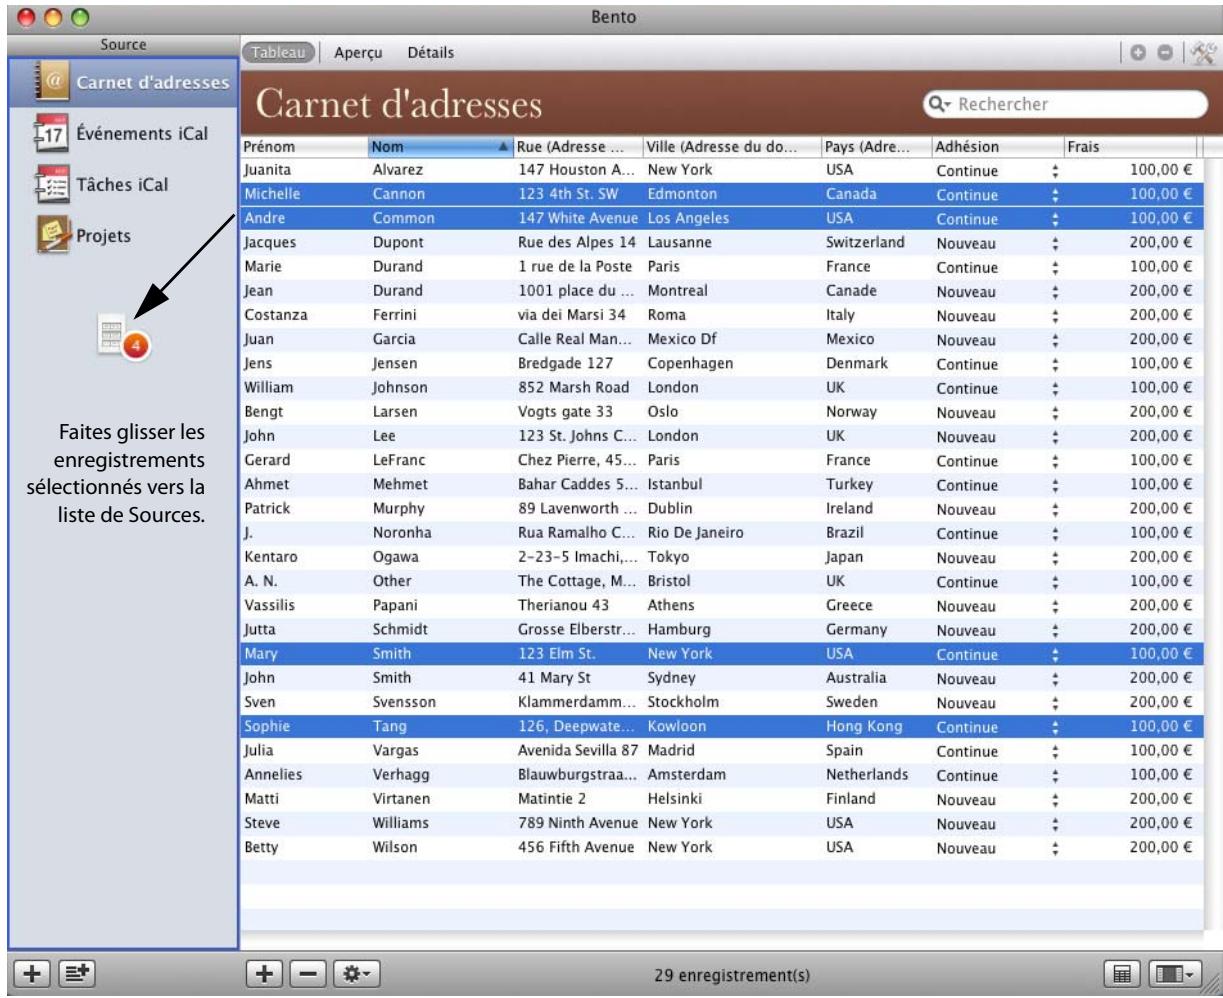Click the 852 Marsh Road address cell
Image resolution: width=1223 pixels, height=998 pixels.
(x=573, y=387)
